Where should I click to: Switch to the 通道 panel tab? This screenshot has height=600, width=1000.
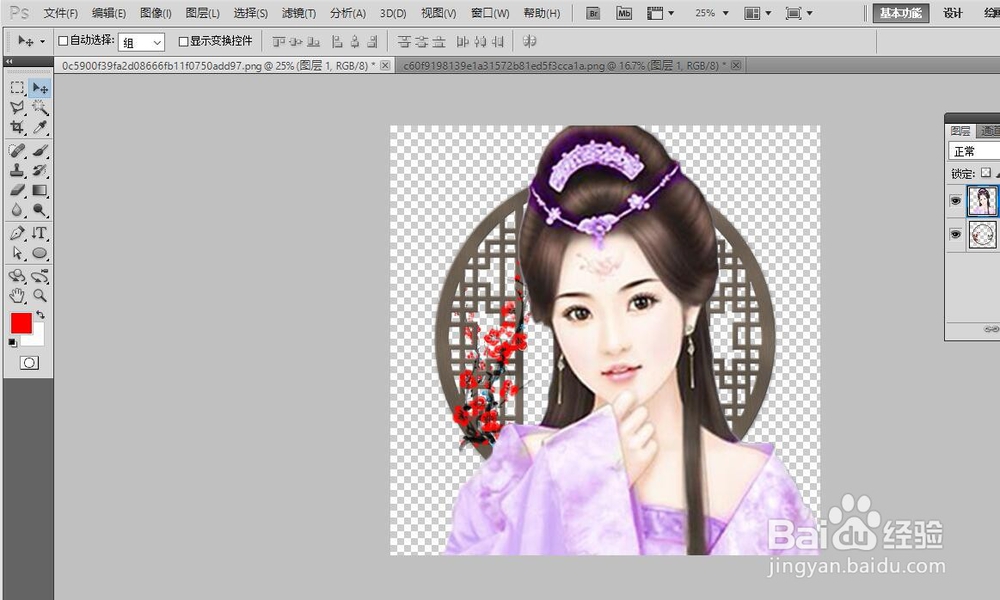point(989,131)
